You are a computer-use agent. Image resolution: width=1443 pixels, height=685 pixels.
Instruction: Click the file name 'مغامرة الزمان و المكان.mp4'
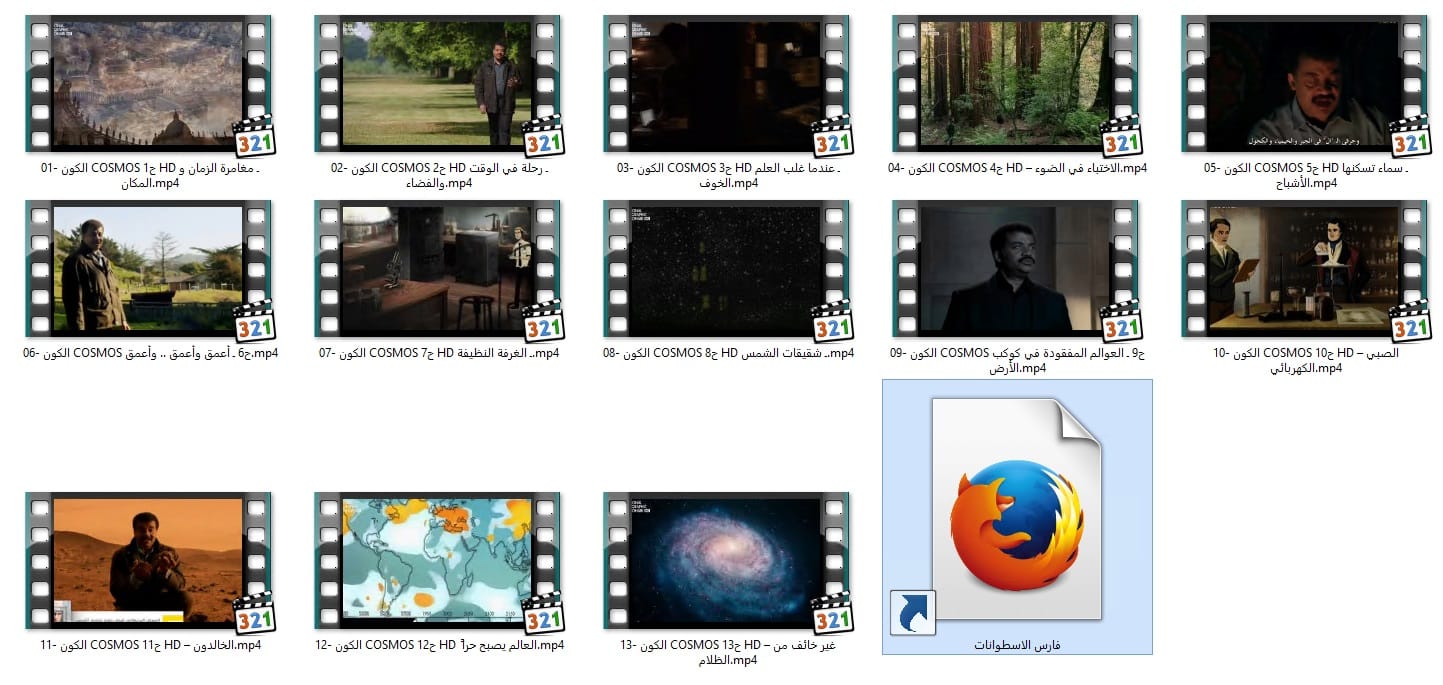click(150, 175)
